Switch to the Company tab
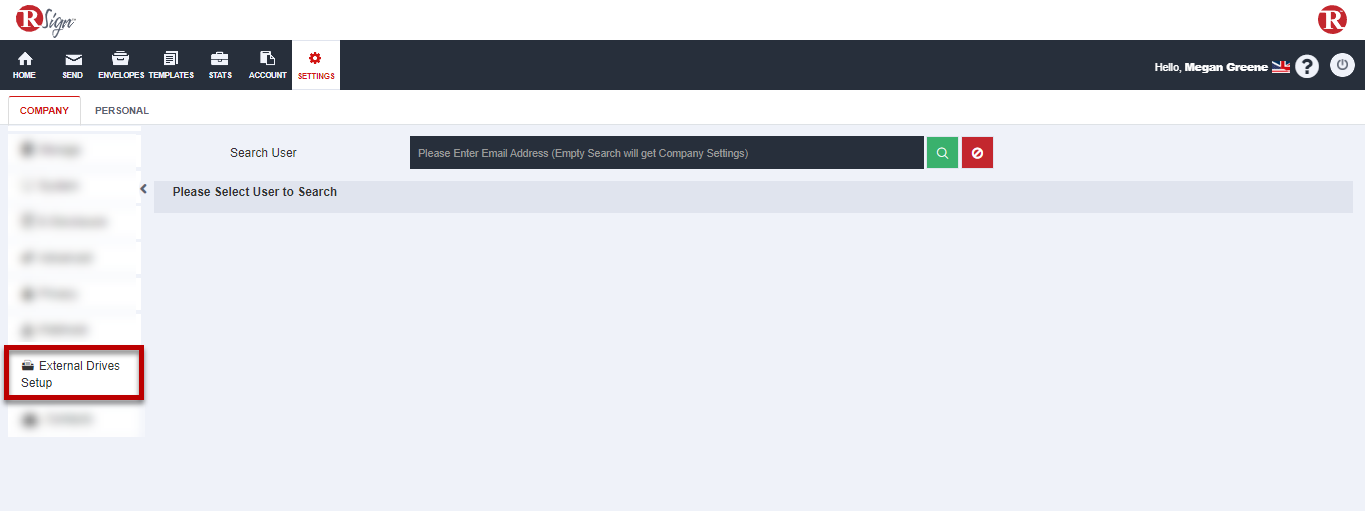The width and height of the screenshot is (1365, 511). (x=44, y=111)
